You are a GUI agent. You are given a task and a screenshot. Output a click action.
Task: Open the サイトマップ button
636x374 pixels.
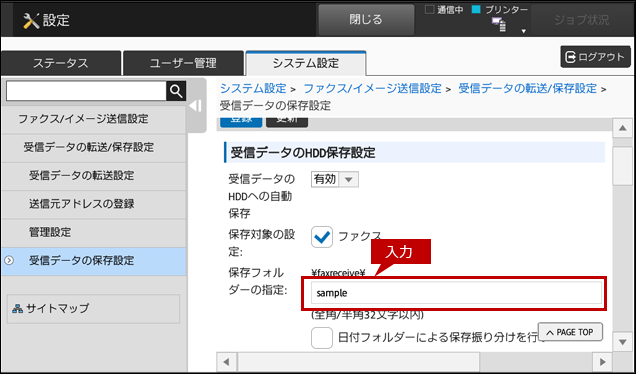[93, 309]
